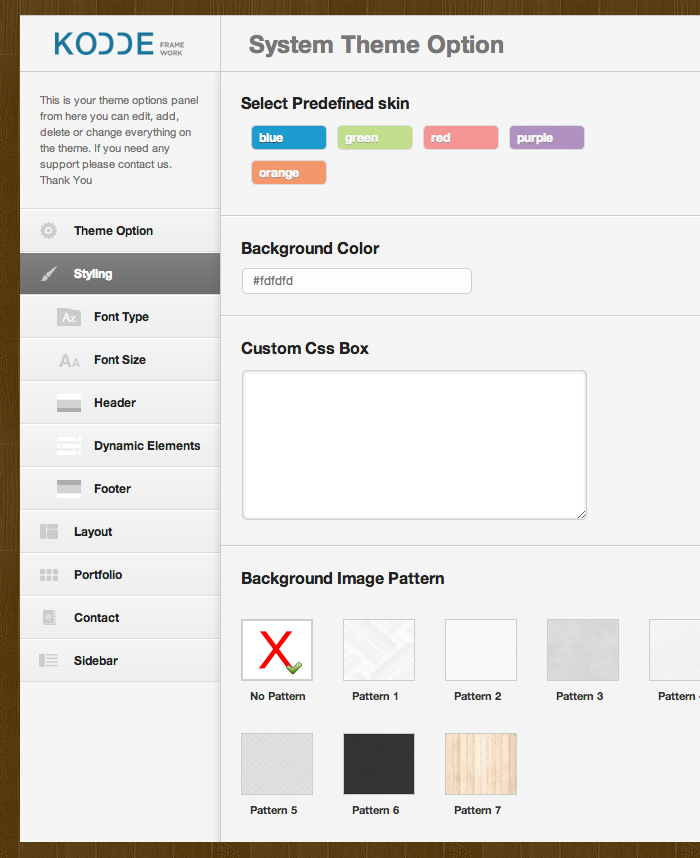Select the wood Pattern 7 thumbnail
This screenshot has width=700, height=858.
point(481,764)
